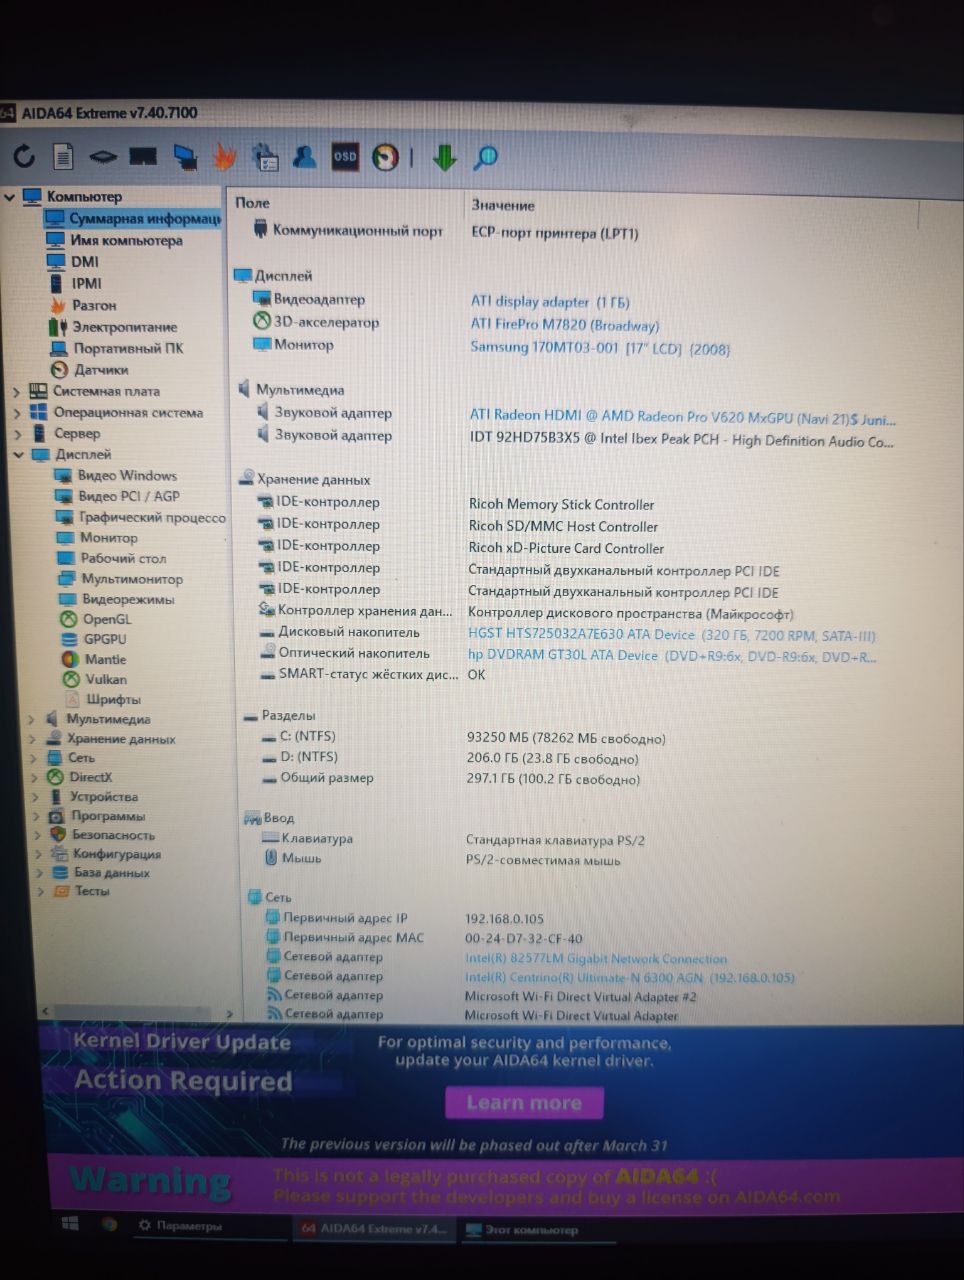Expand the Сеть tree node
This screenshot has height=1280, width=964.
pyautogui.click(x=34, y=758)
